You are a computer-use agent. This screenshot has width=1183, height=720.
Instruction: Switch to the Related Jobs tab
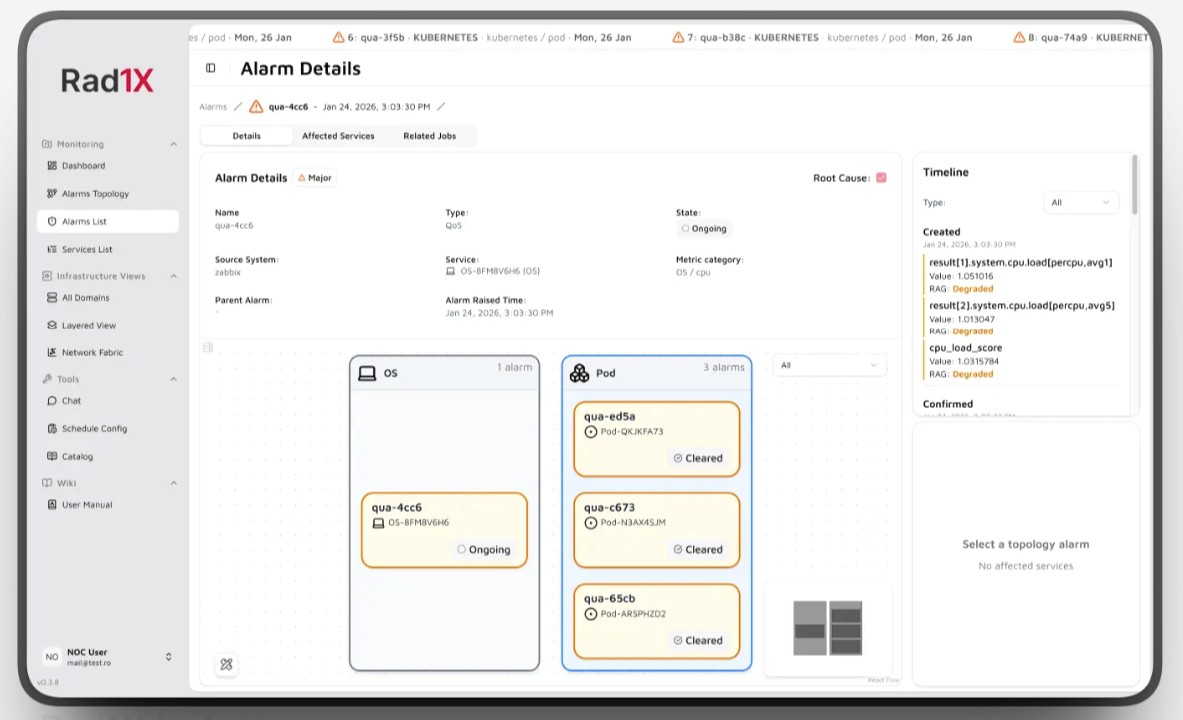(429, 136)
